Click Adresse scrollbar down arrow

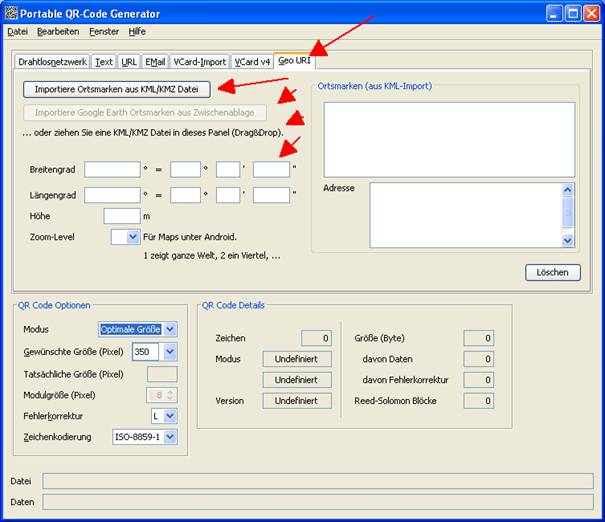pyautogui.click(x=568, y=241)
